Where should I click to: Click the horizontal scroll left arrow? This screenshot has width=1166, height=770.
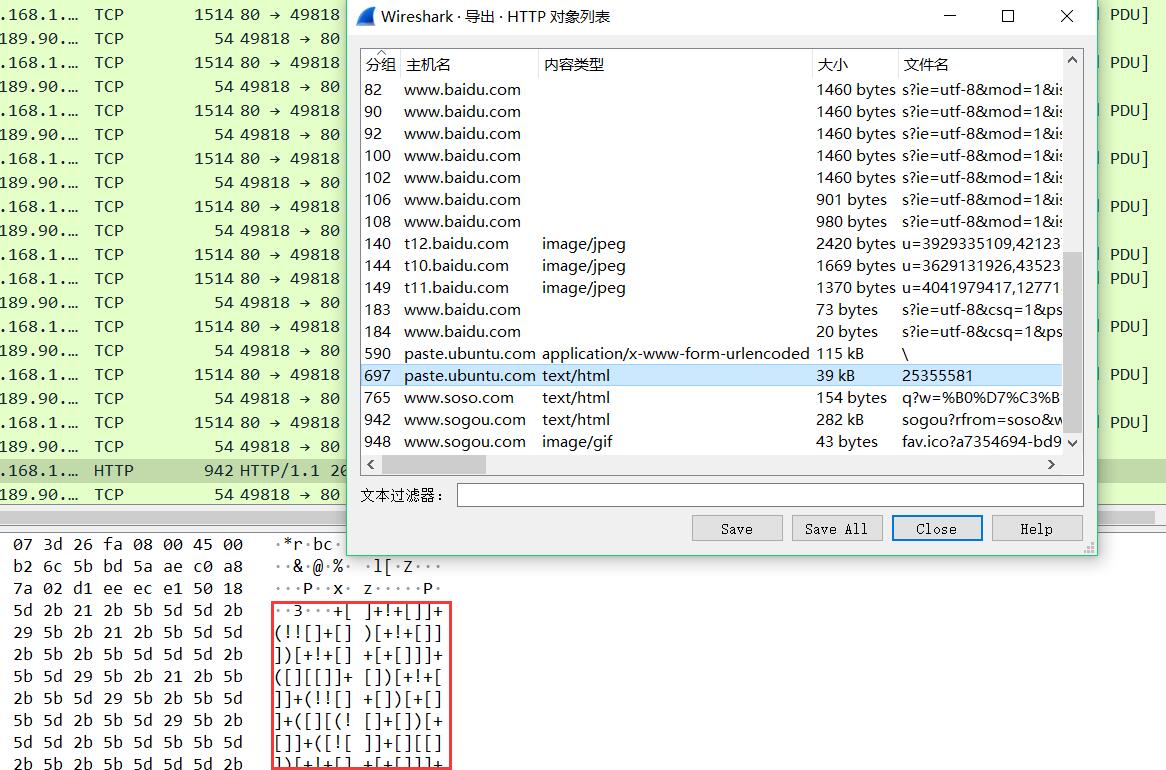(370, 464)
